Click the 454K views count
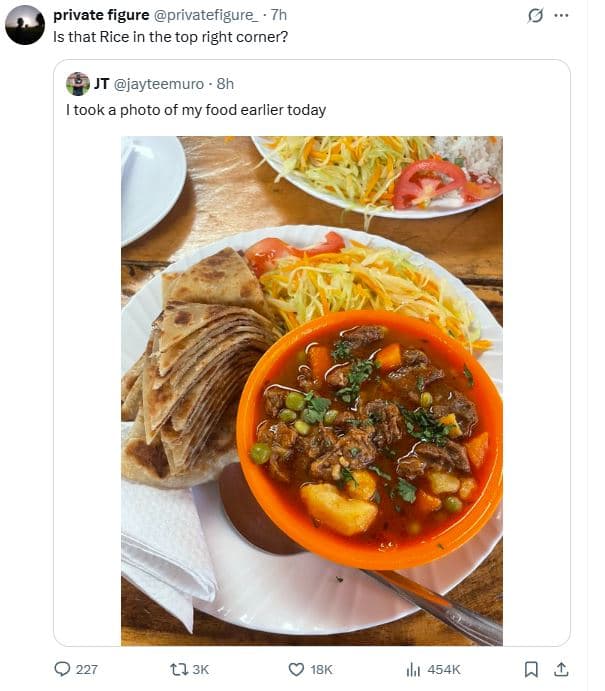The width and height of the screenshot is (605, 691). click(443, 669)
